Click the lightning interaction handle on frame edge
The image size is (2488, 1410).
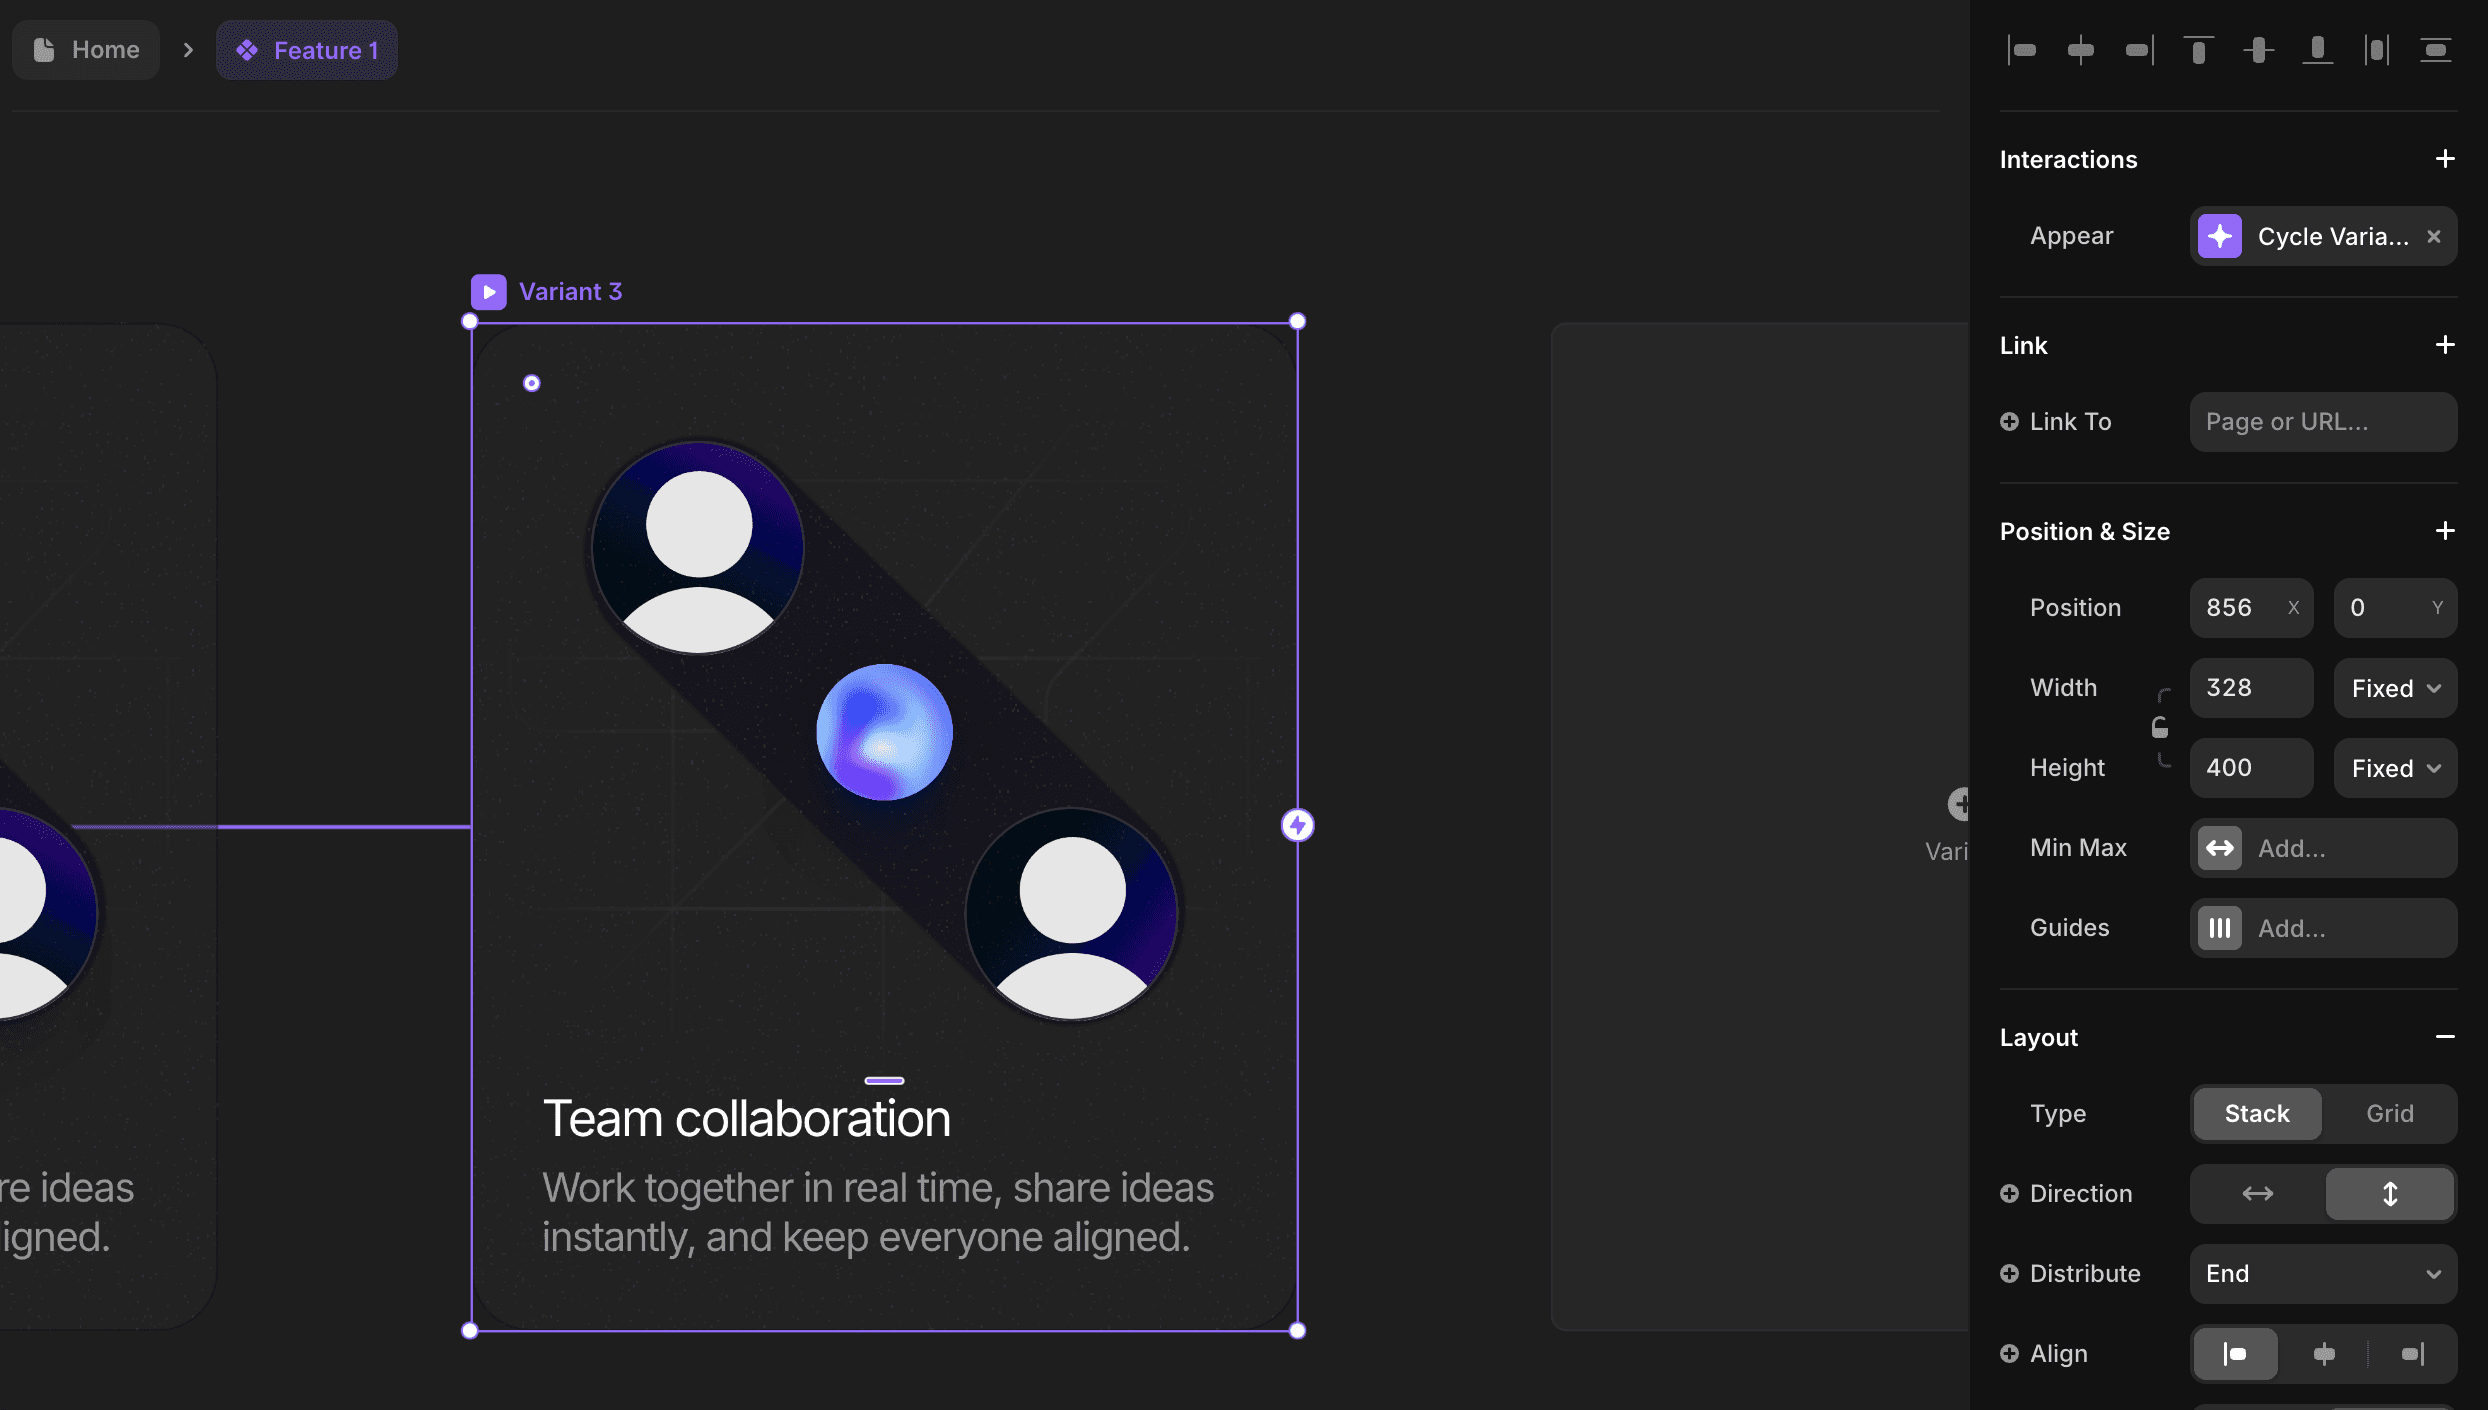click(x=1297, y=825)
